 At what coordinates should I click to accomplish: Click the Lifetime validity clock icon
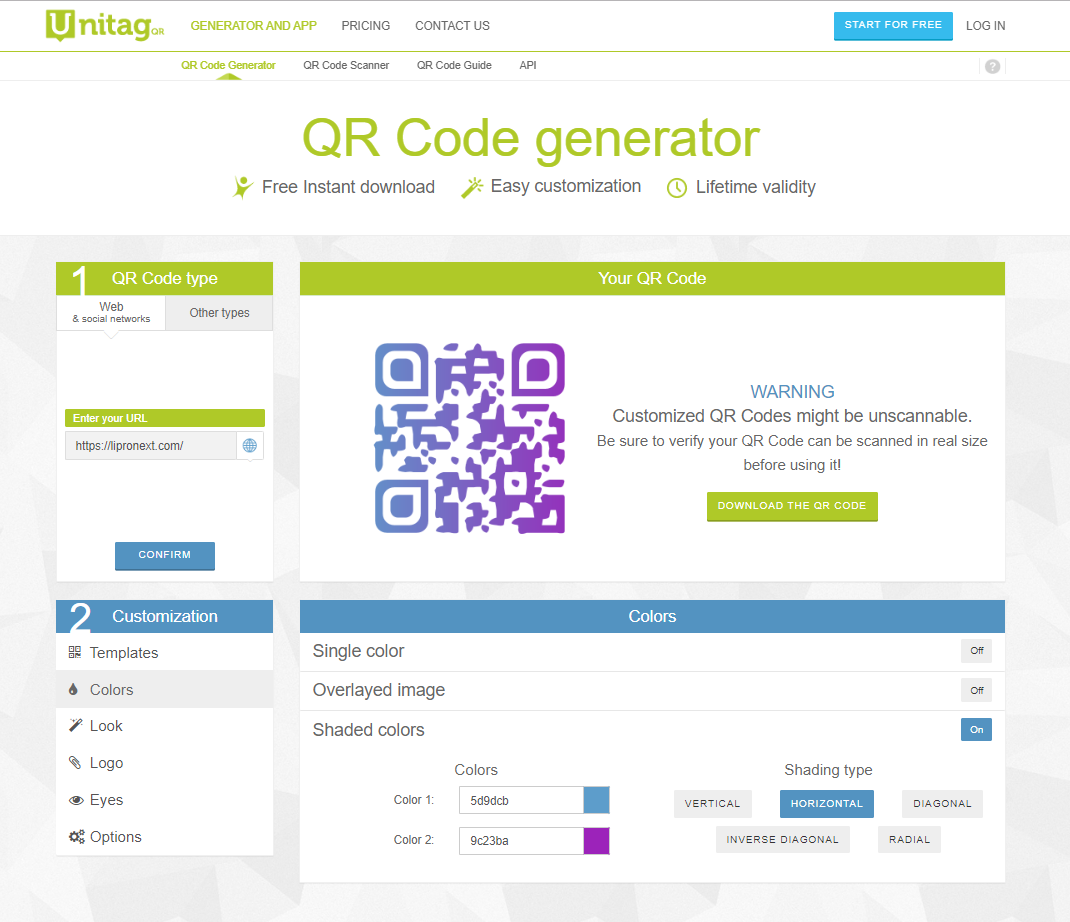coord(676,188)
